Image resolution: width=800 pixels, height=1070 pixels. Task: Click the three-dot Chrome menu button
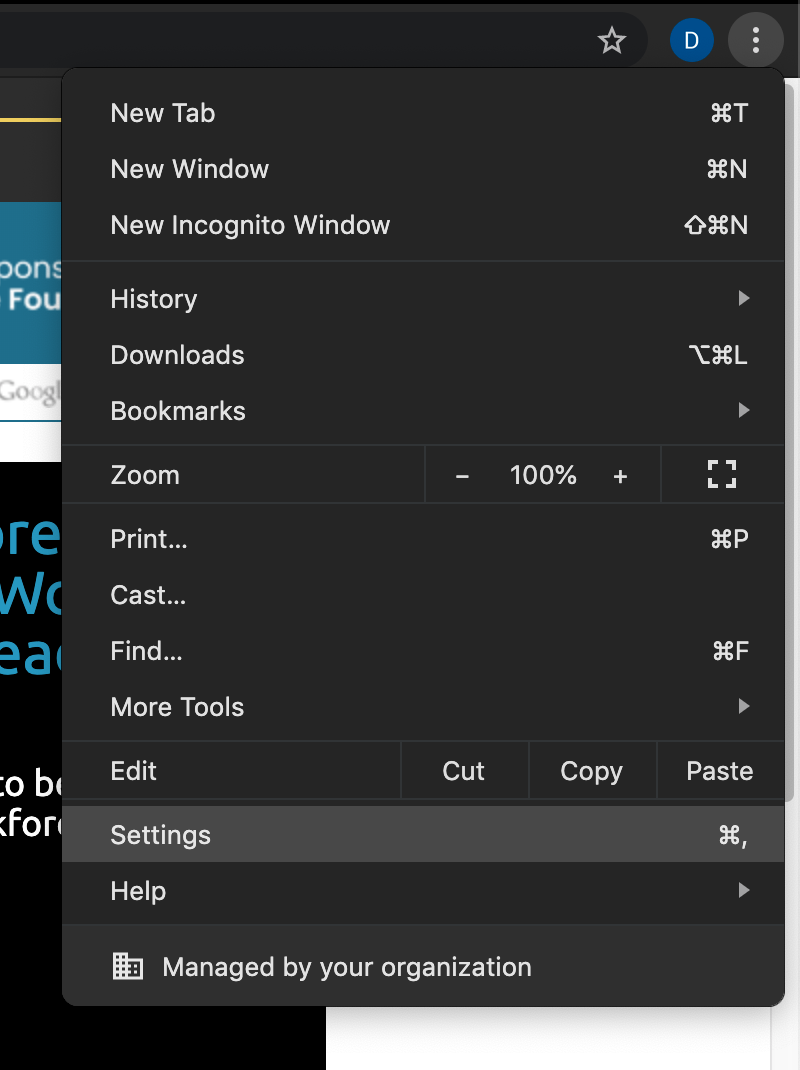(756, 41)
